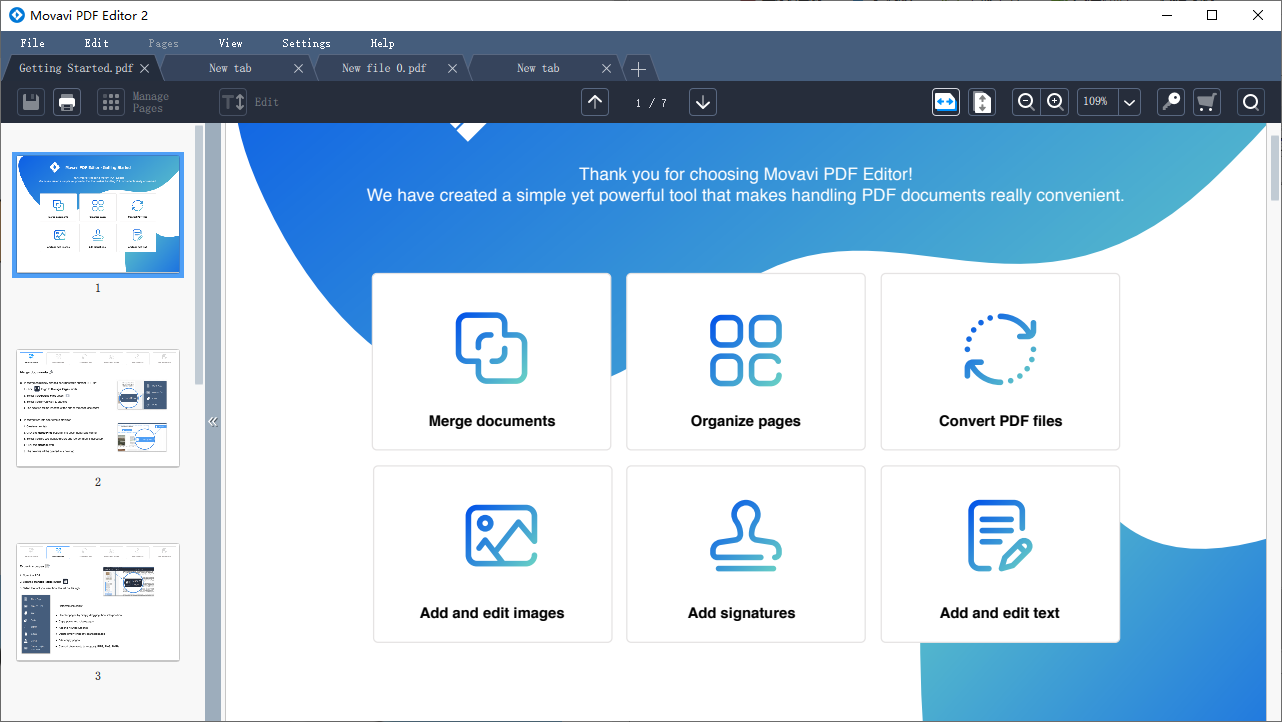Select the last New tab
Screen dimensions: 1282x722
coord(538,68)
